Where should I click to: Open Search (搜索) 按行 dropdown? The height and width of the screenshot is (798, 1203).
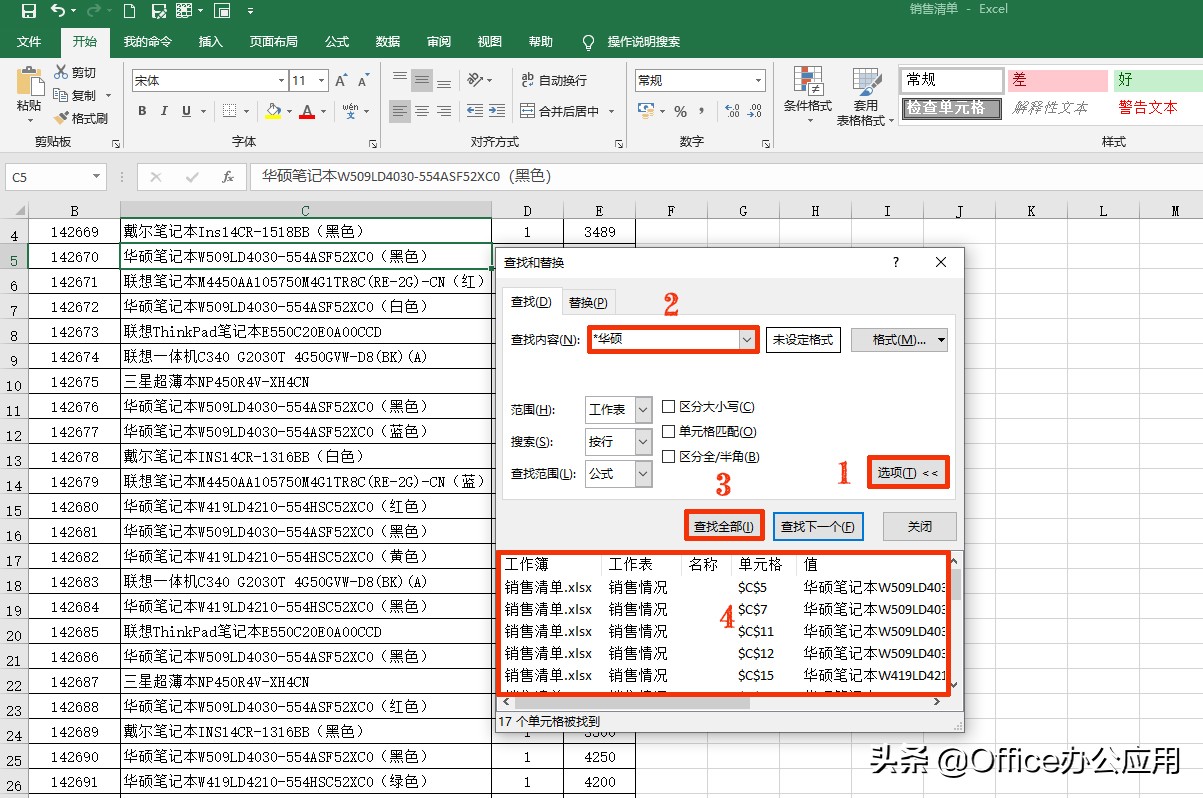pyautogui.click(x=643, y=441)
